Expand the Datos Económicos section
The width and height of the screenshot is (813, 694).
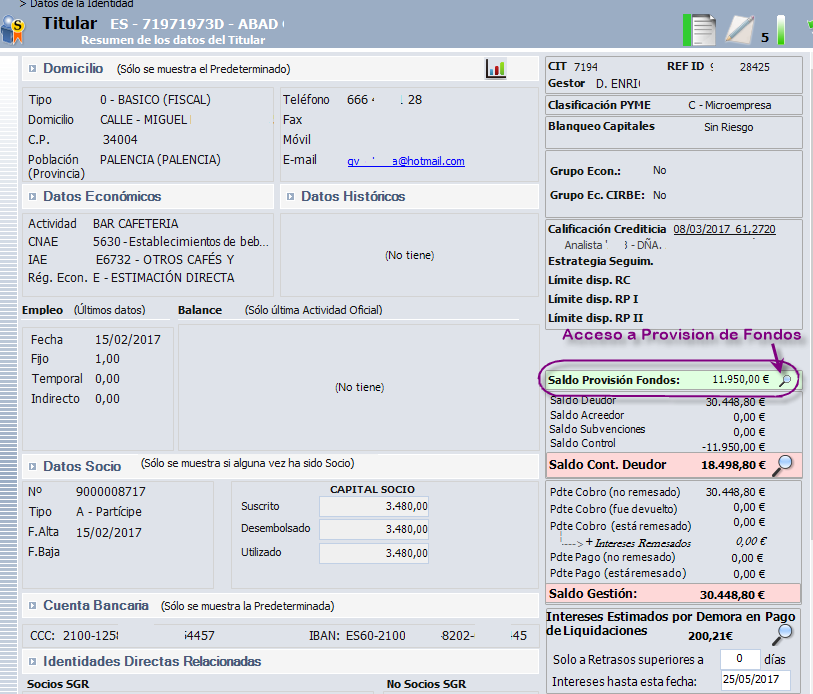[33, 197]
